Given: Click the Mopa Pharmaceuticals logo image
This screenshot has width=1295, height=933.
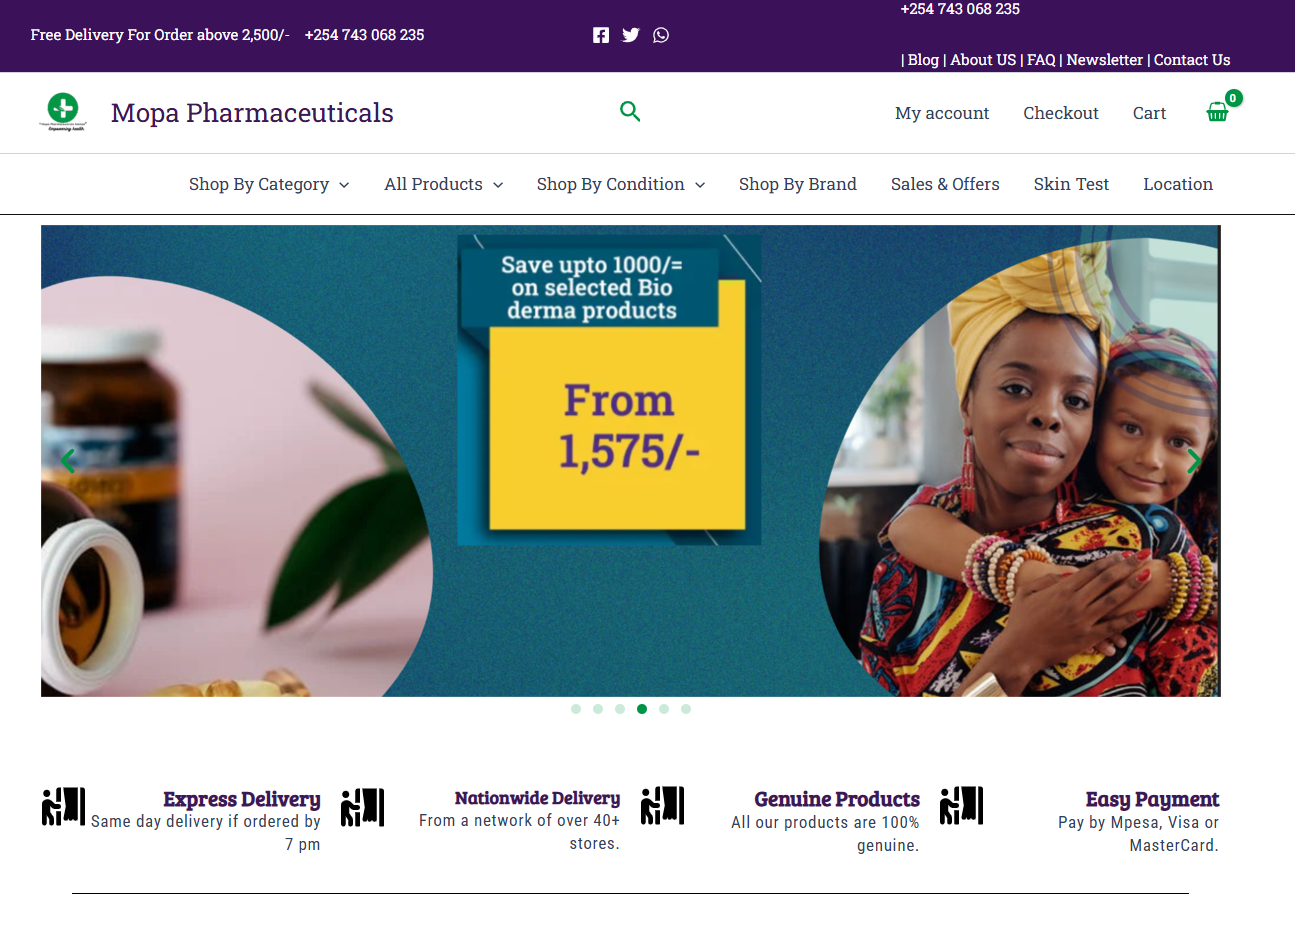Looking at the screenshot, I should click(63, 112).
